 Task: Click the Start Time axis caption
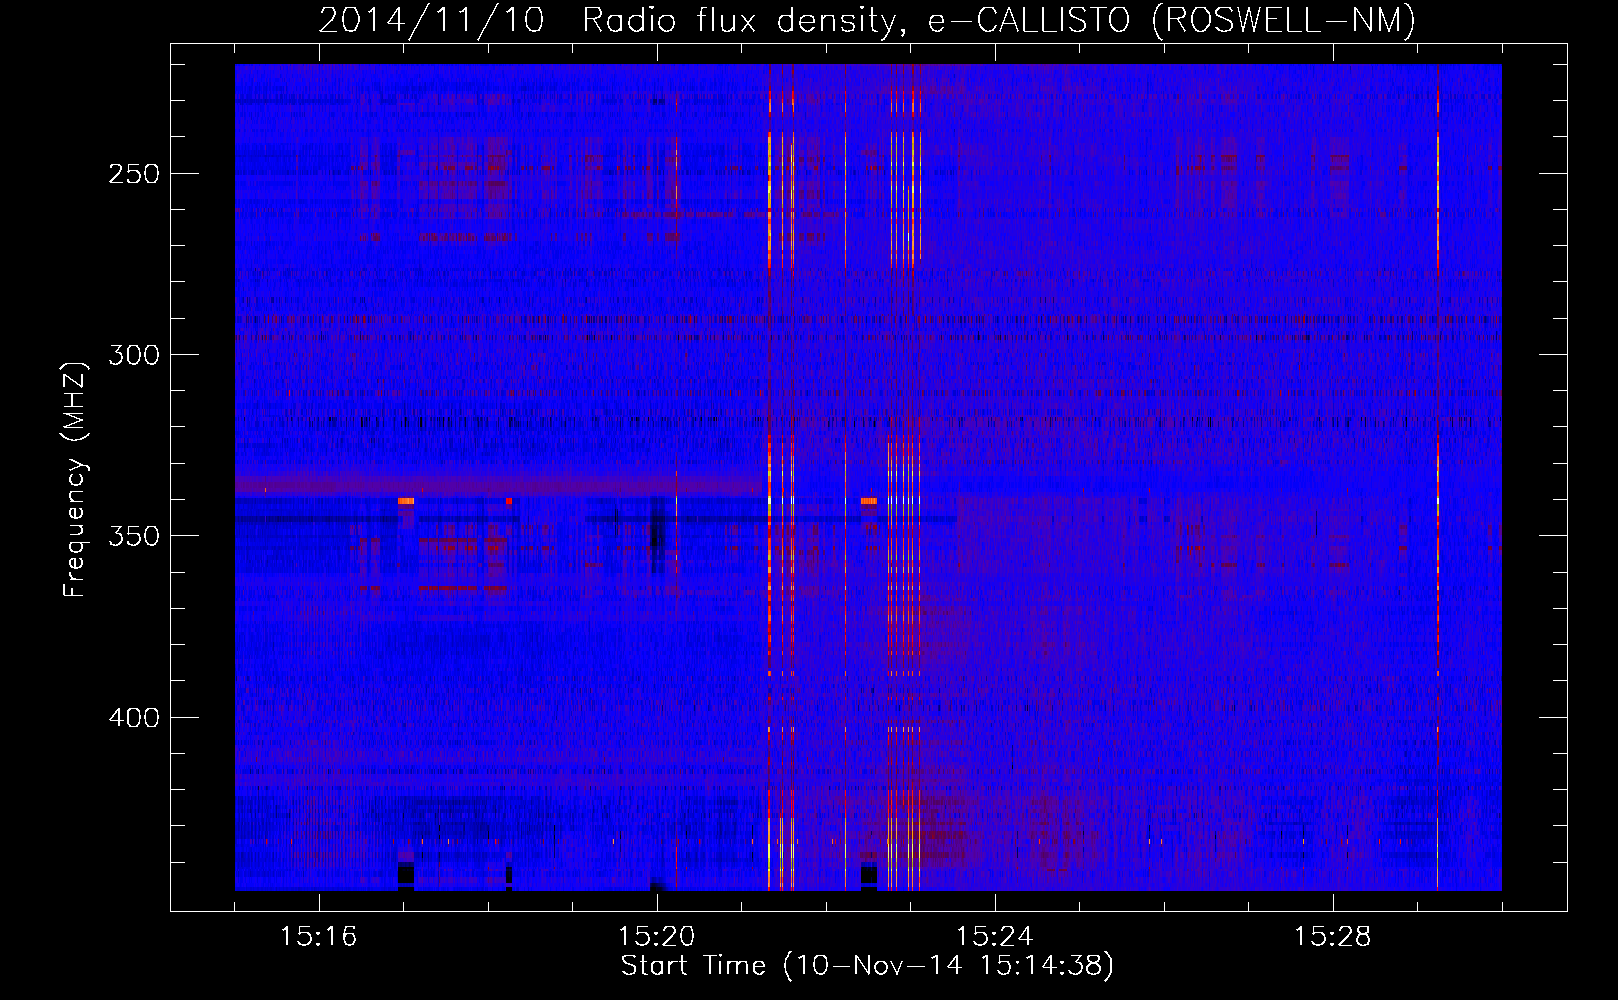(x=867, y=966)
